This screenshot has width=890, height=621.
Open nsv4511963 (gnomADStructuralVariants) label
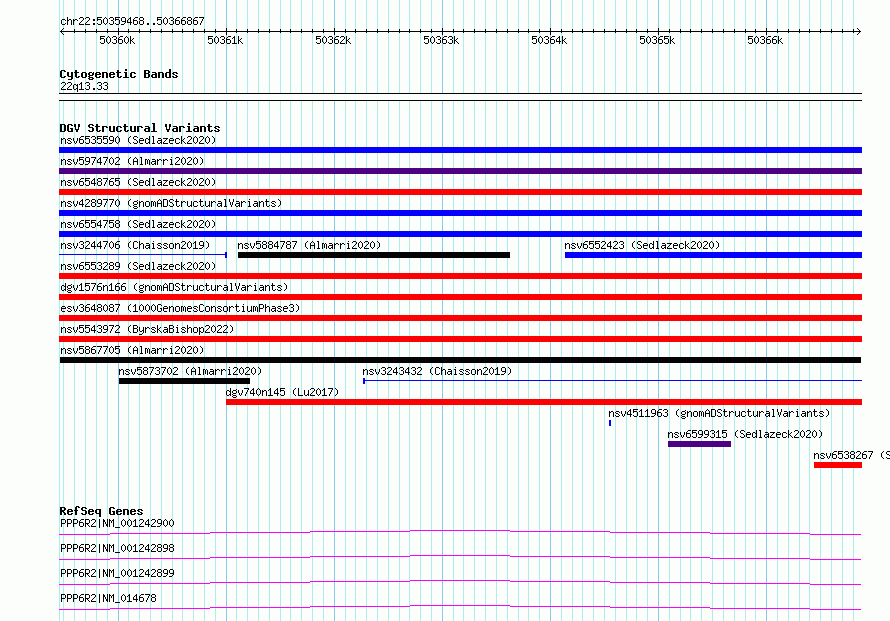coord(719,413)
